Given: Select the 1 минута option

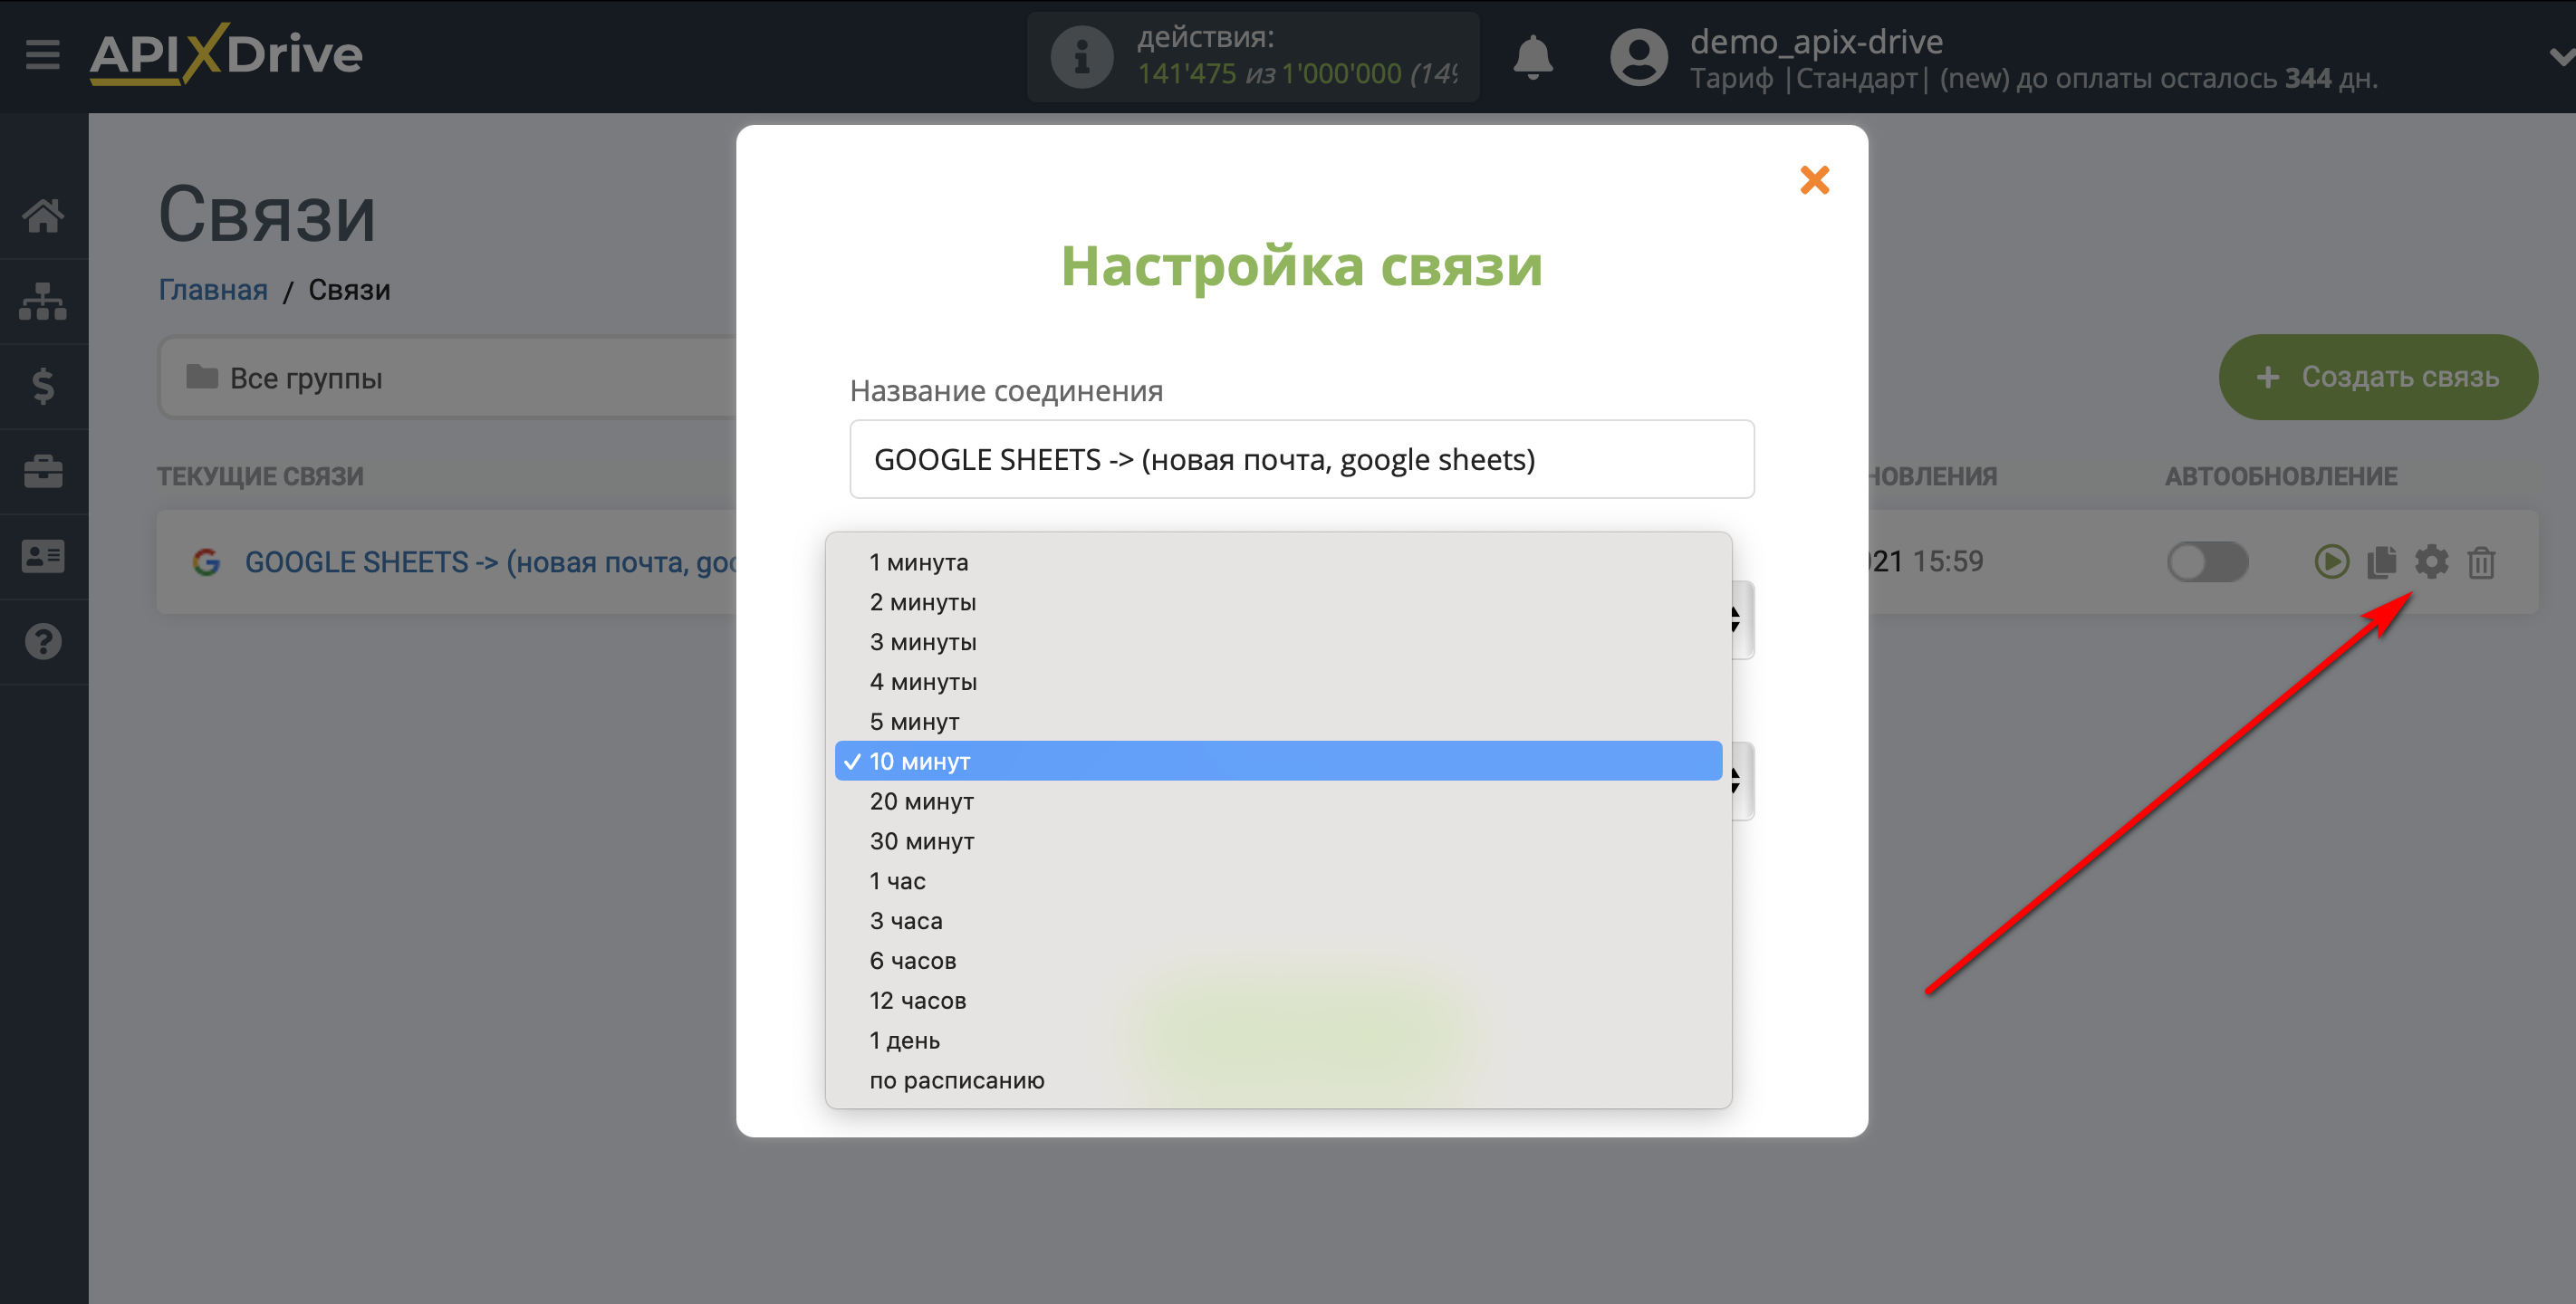Looking at the screenshot, I should click(1278, 562).
